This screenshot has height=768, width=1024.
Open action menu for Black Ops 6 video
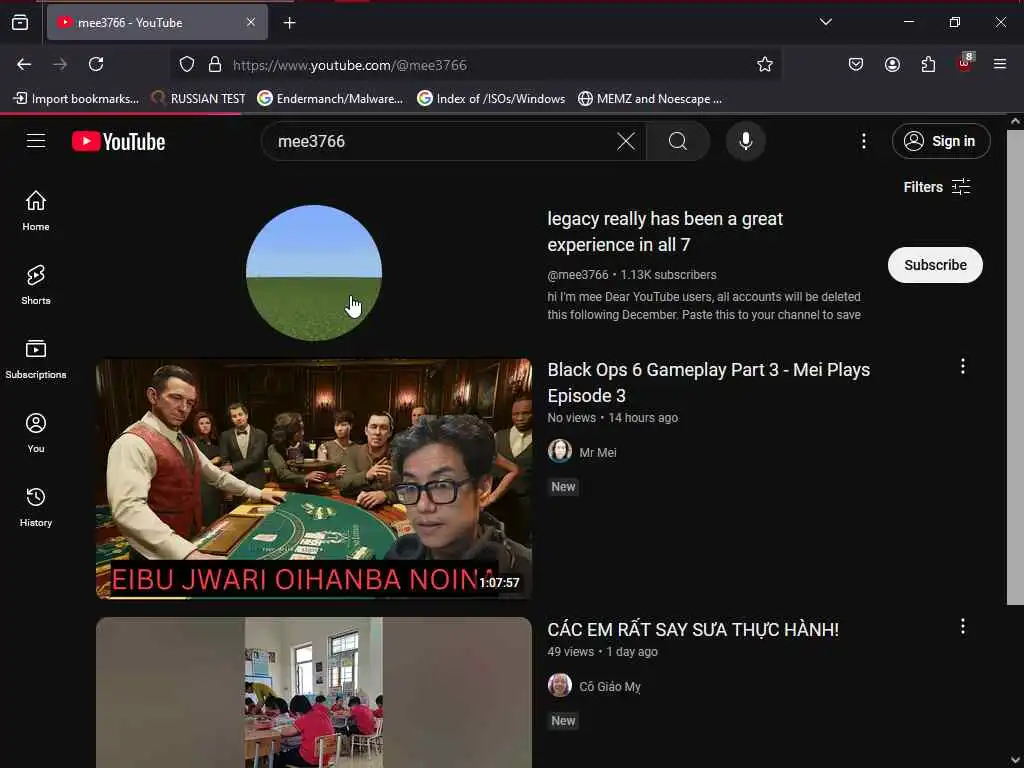(963, 366)
